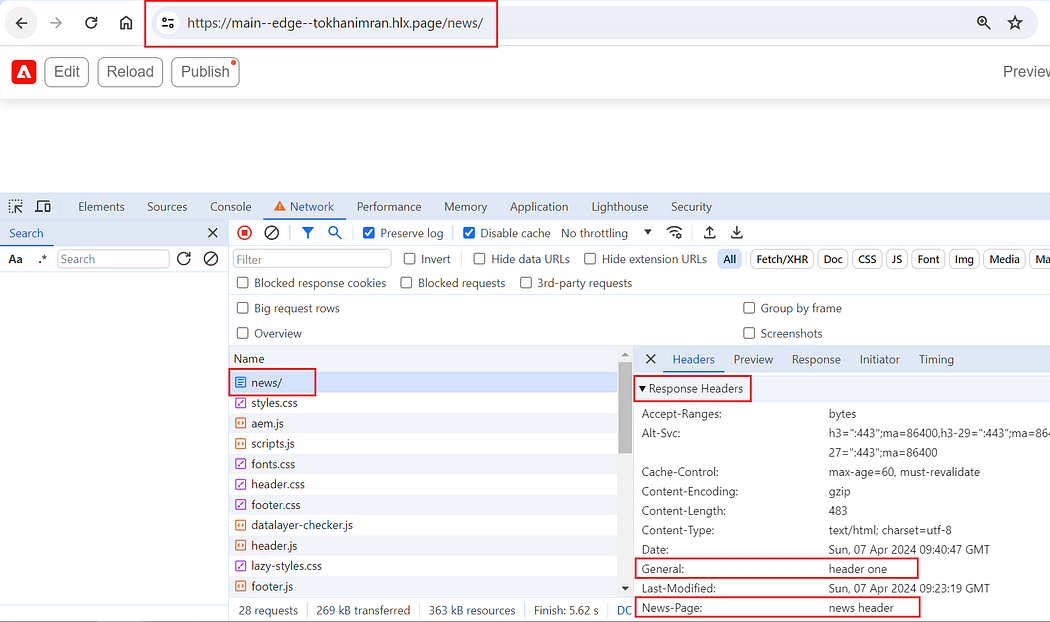Click the import HAR upload icon
The height and width of the screenshot is (622, 1050).
(x=709, y=232)
